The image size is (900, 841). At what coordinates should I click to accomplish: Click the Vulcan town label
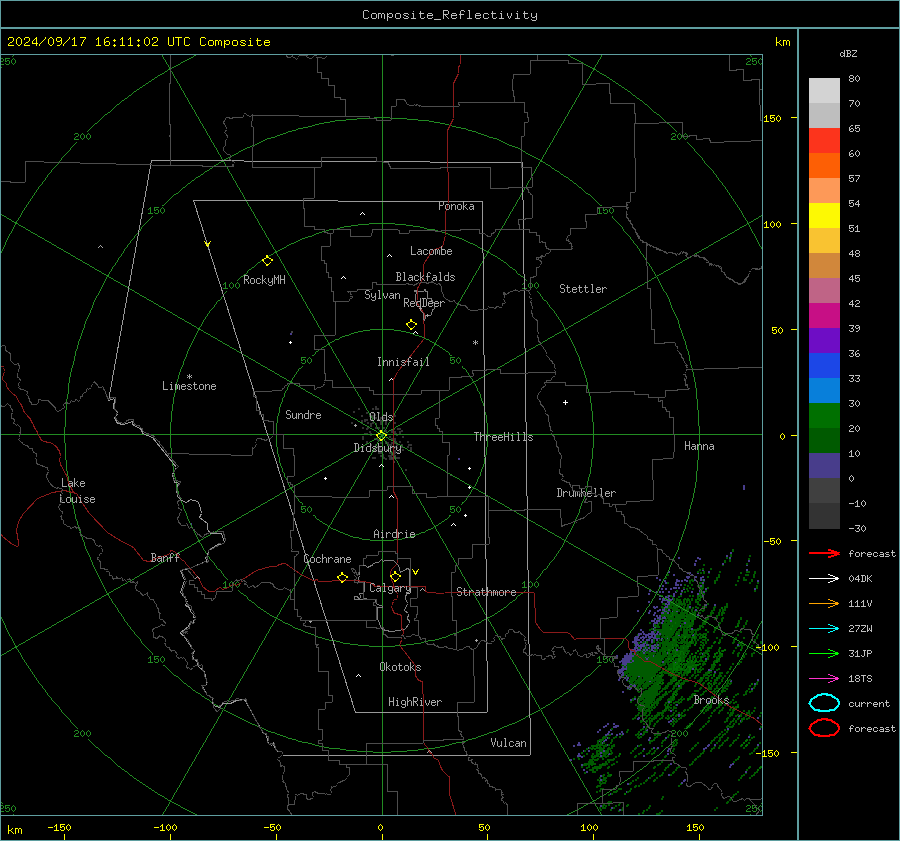click(509, 743)
